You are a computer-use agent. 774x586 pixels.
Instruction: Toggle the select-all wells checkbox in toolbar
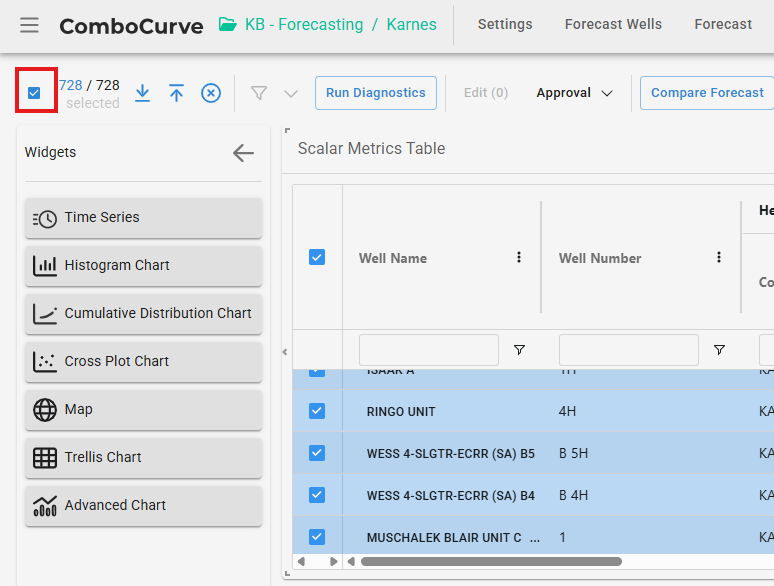(x=34, y=93)
